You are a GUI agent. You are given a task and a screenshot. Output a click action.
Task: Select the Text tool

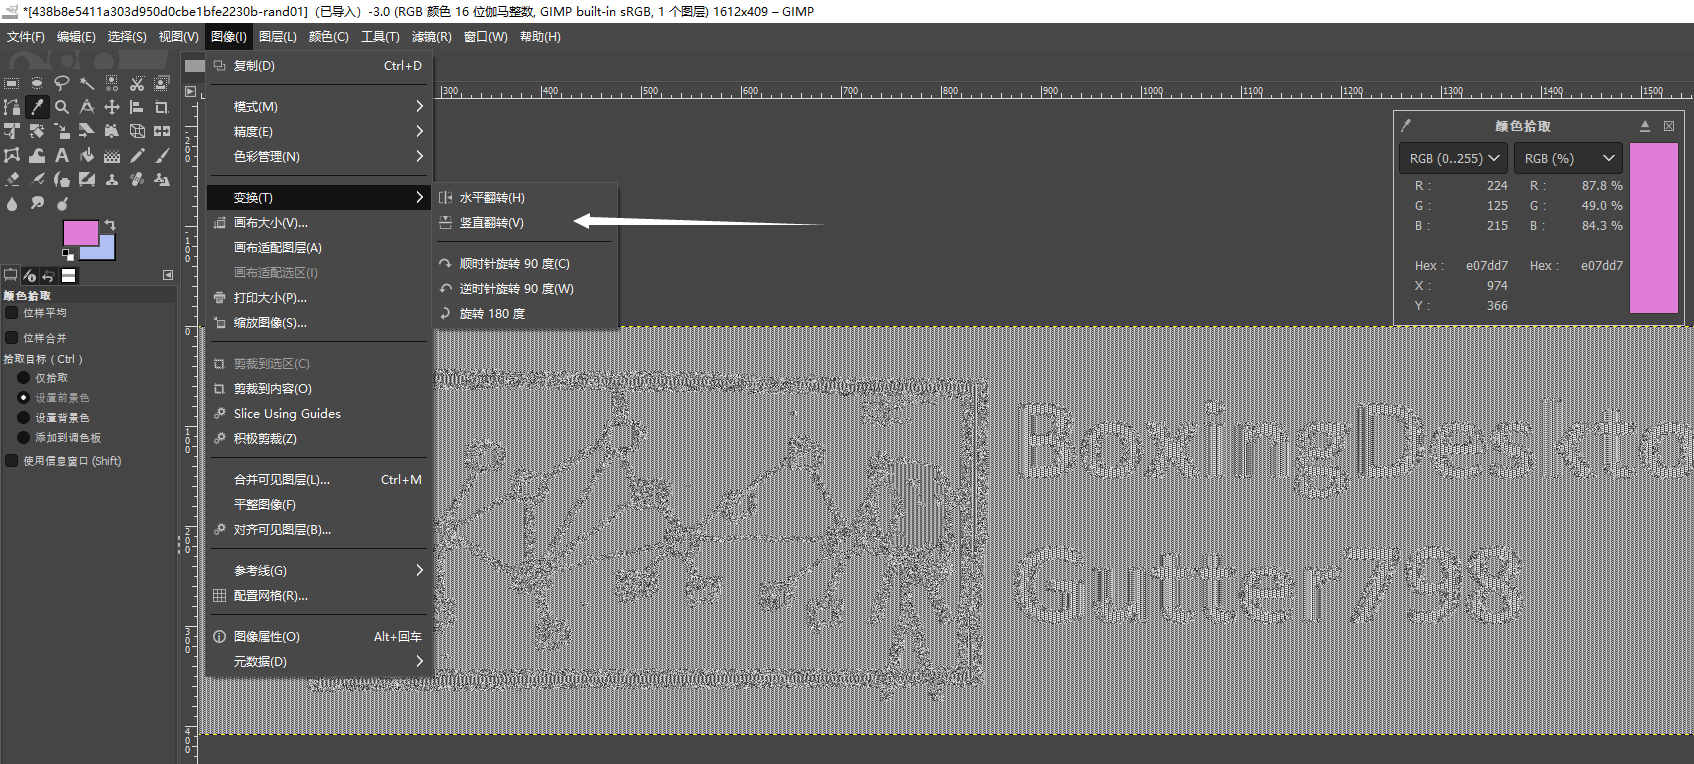tap(62, 155)
